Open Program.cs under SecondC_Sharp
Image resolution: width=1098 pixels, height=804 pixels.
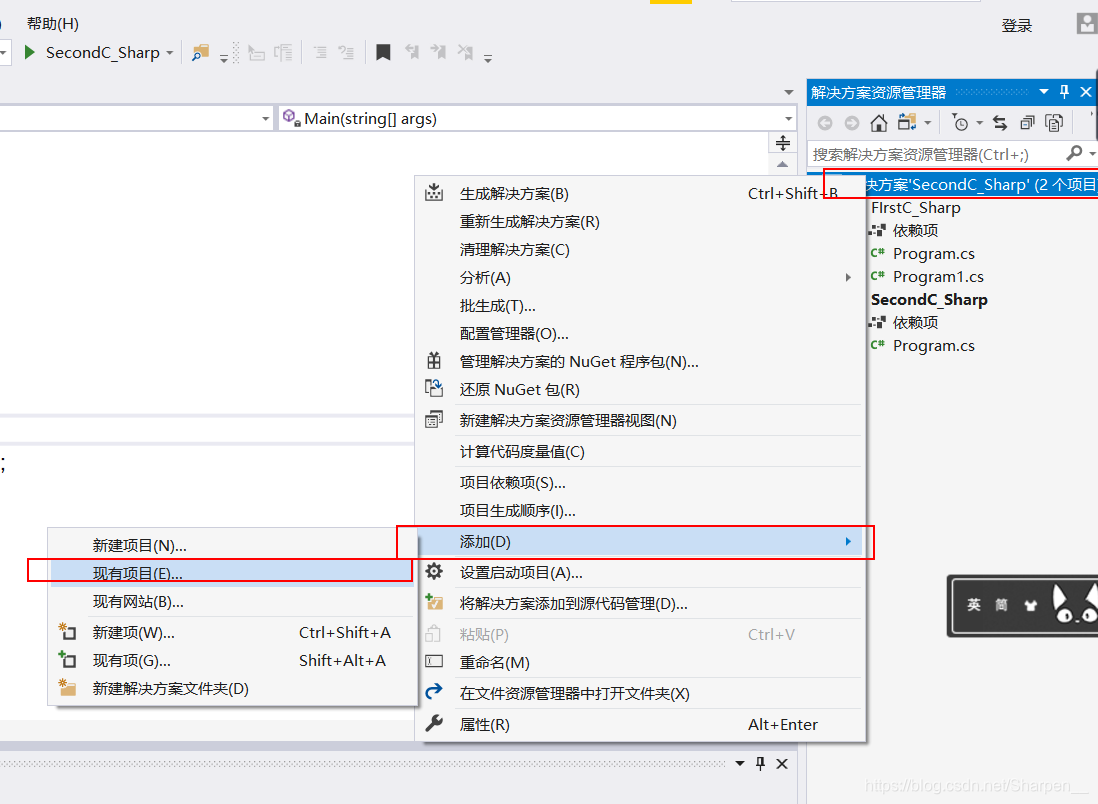(x=933, y=345)
